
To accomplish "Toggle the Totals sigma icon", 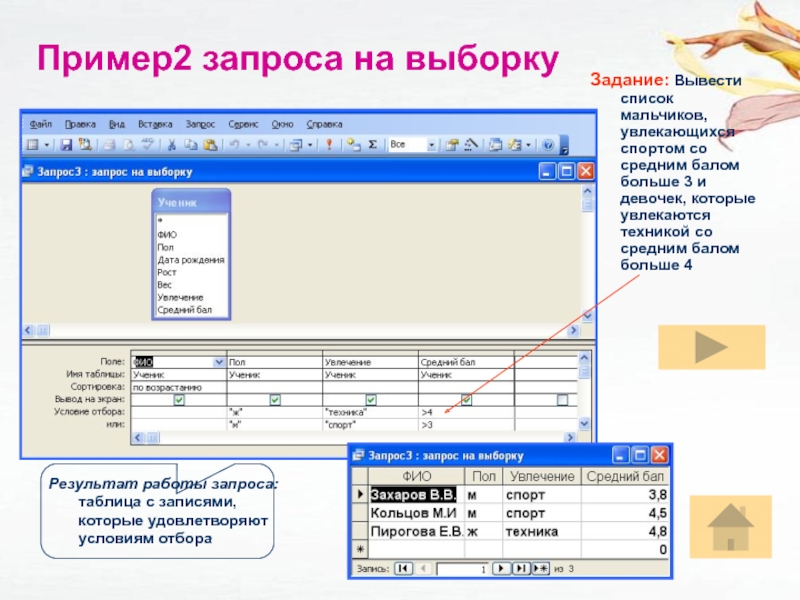I will [x=373, y=145].
